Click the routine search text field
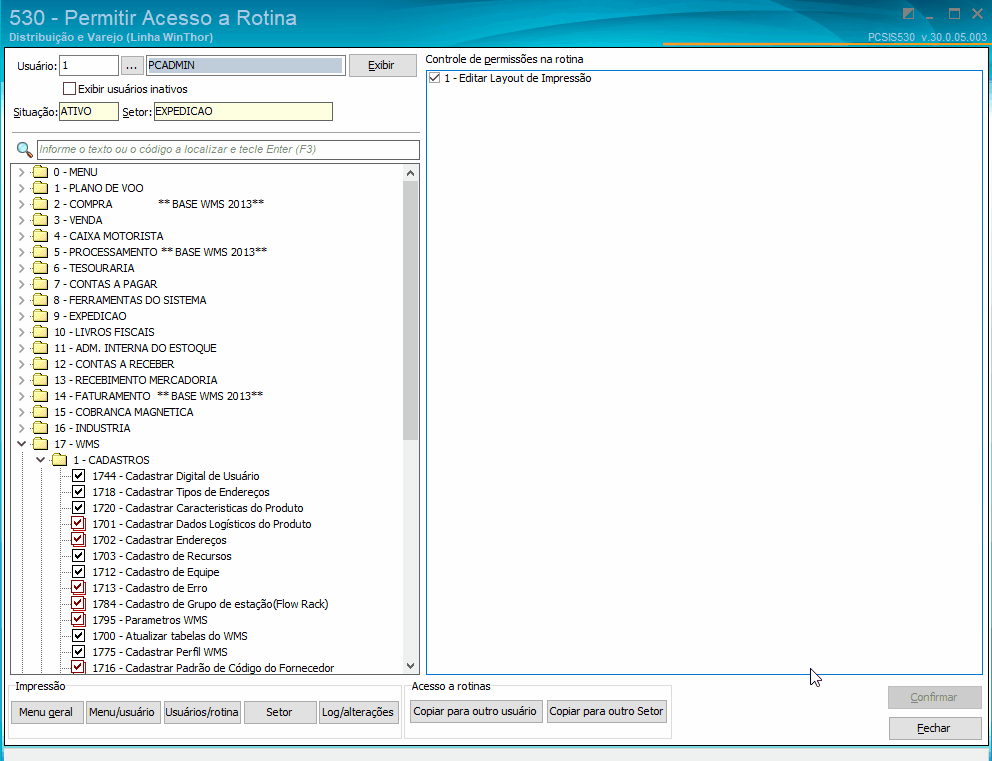 [x=228, y=150]
